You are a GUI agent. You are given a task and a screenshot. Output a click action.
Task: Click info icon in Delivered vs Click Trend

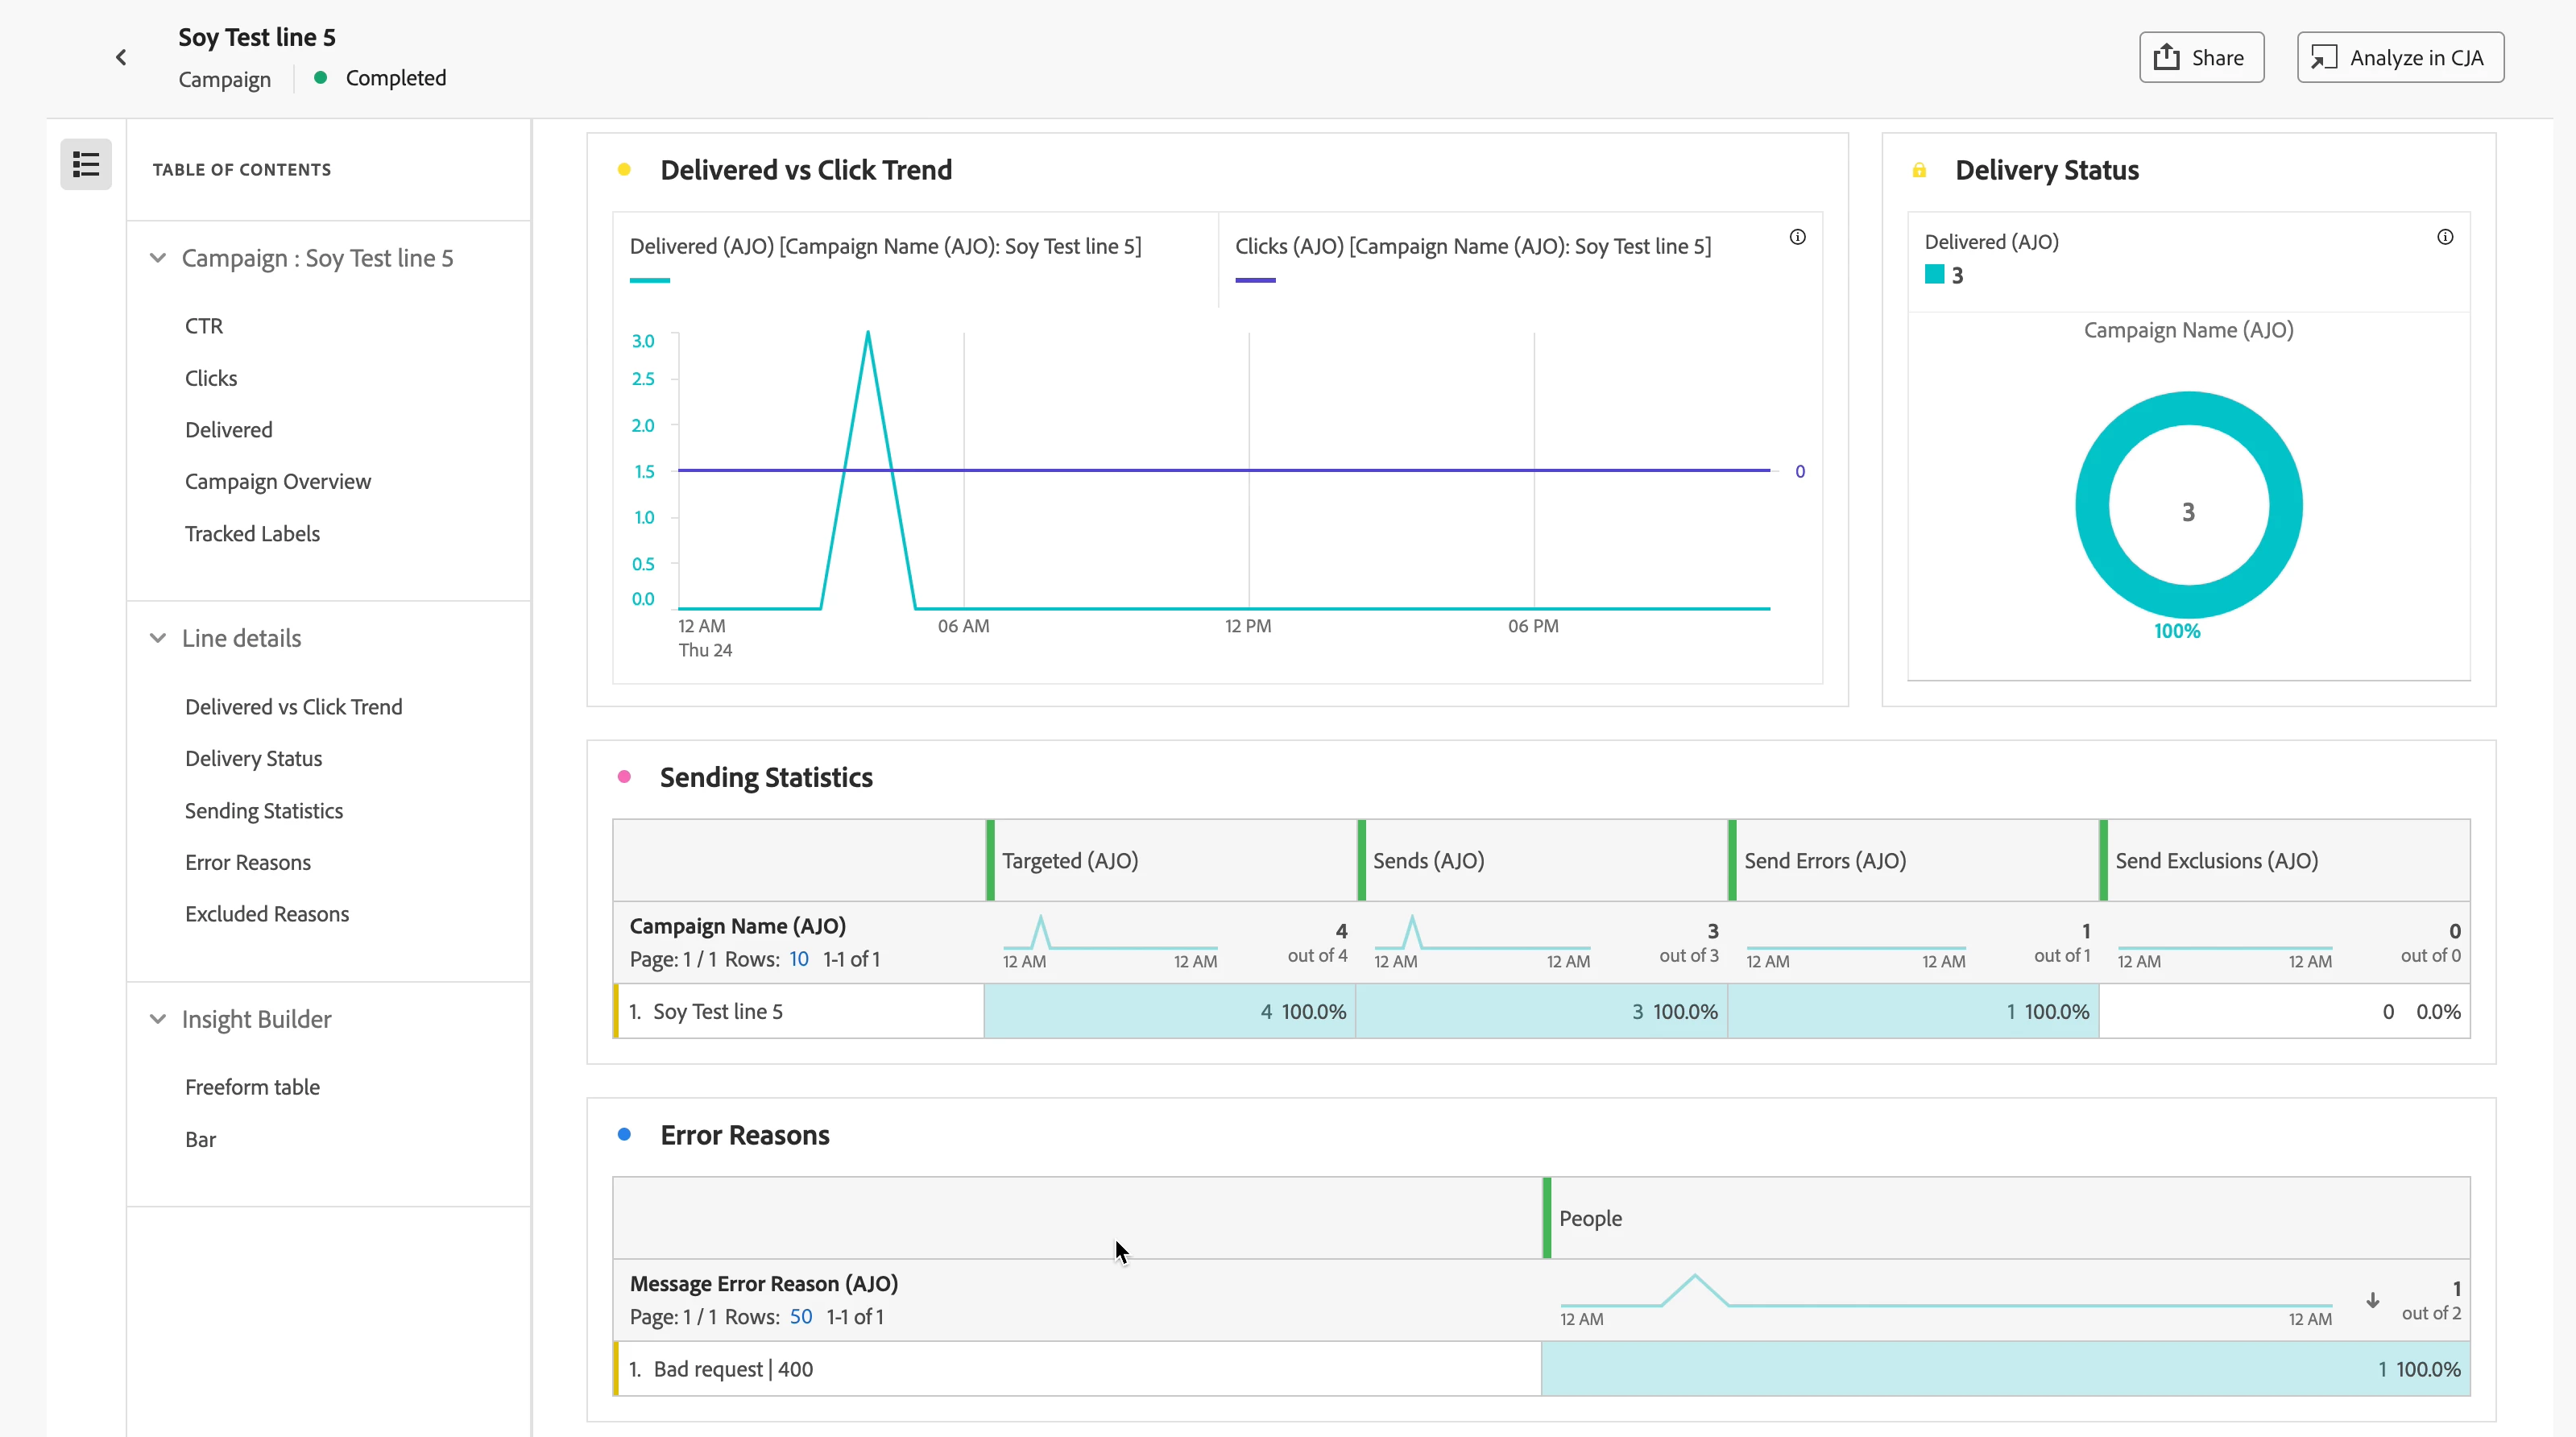[x=1797, y=237]
